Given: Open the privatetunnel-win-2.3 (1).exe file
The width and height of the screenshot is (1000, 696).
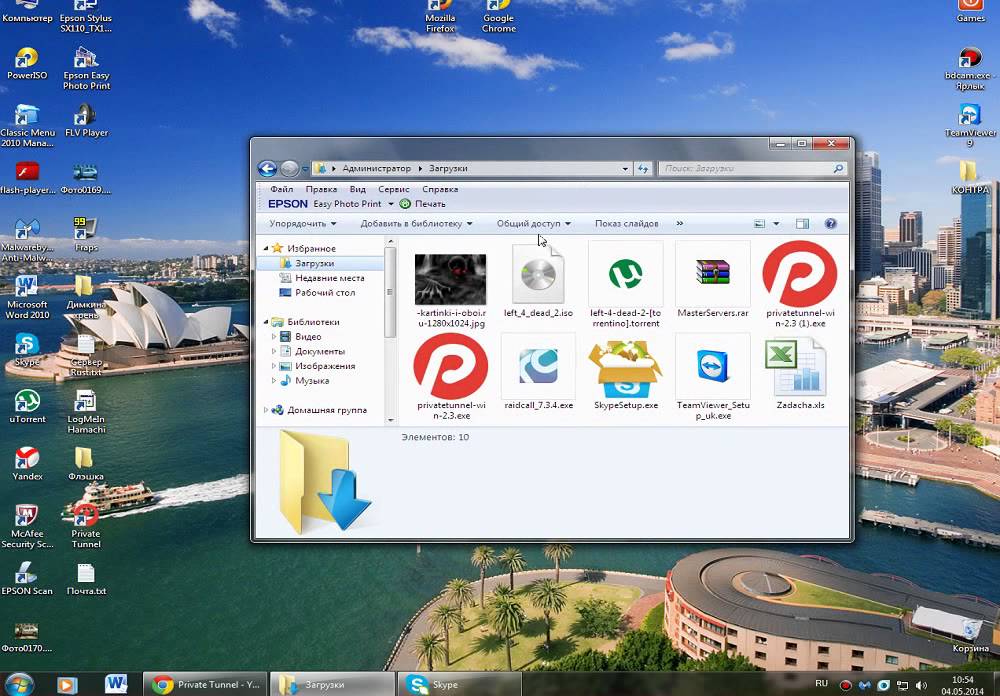Looking at the screenshot, I should click(800, 285).
